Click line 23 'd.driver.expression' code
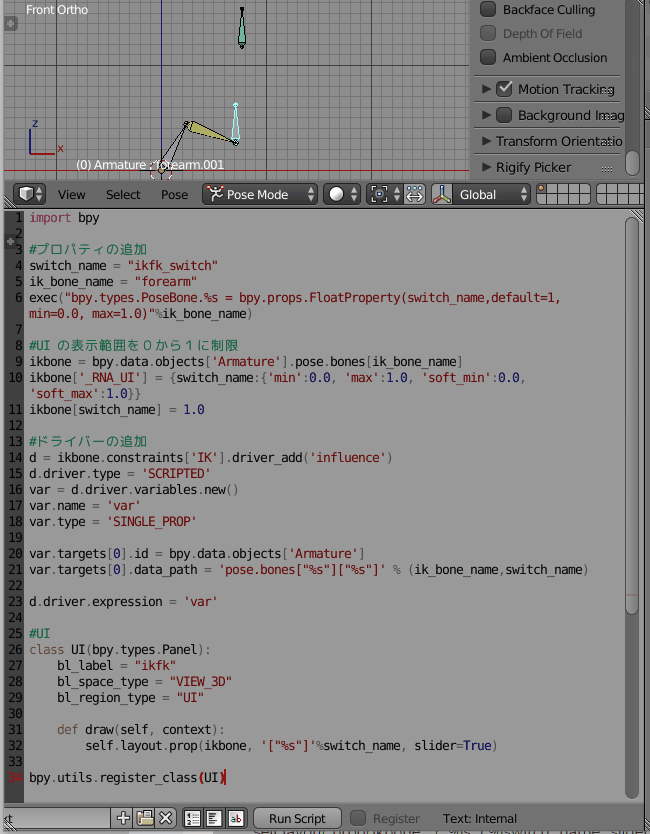Image resolution: width=650 pixels, height=834 pixels. [x=123, y=602]
